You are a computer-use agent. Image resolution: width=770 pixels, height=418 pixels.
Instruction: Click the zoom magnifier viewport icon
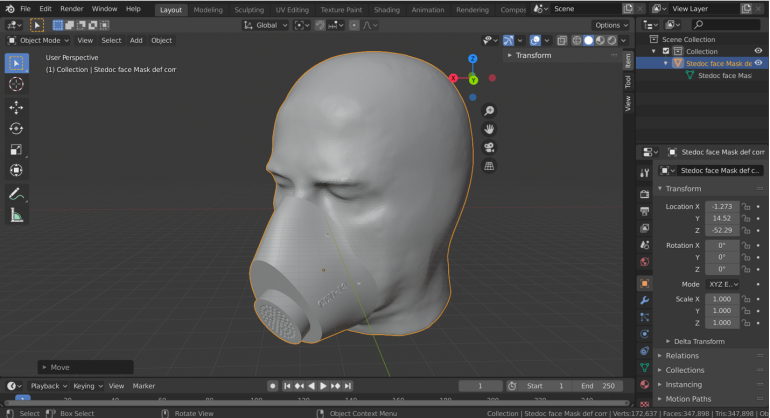[489, 111]
